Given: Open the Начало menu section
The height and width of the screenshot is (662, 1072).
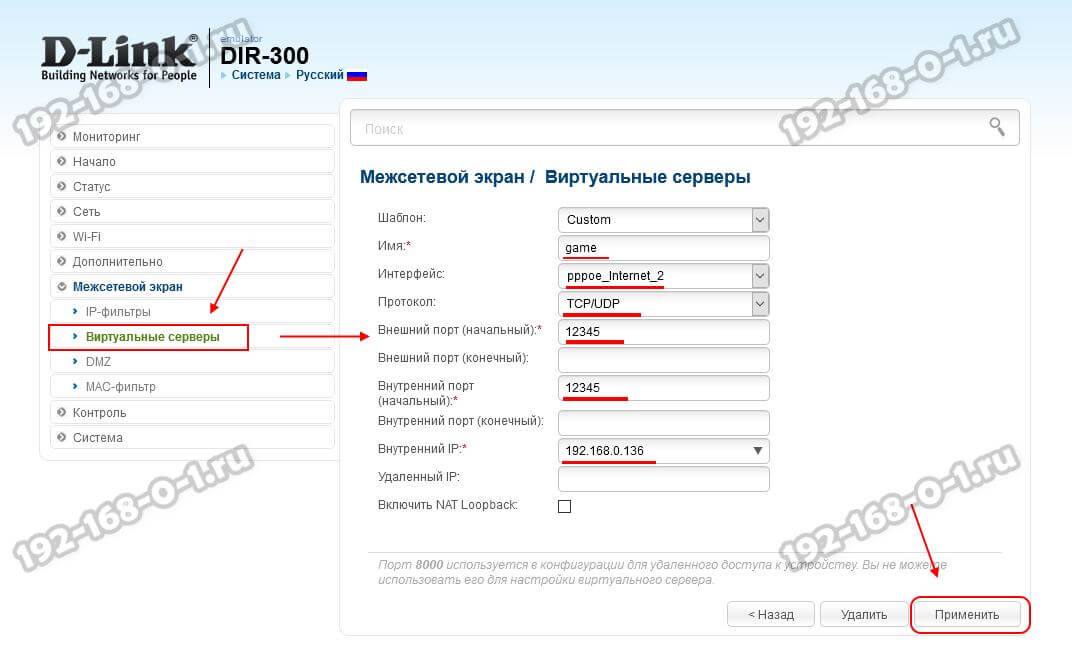Looking at the screenshot, I should coord(192,161).
